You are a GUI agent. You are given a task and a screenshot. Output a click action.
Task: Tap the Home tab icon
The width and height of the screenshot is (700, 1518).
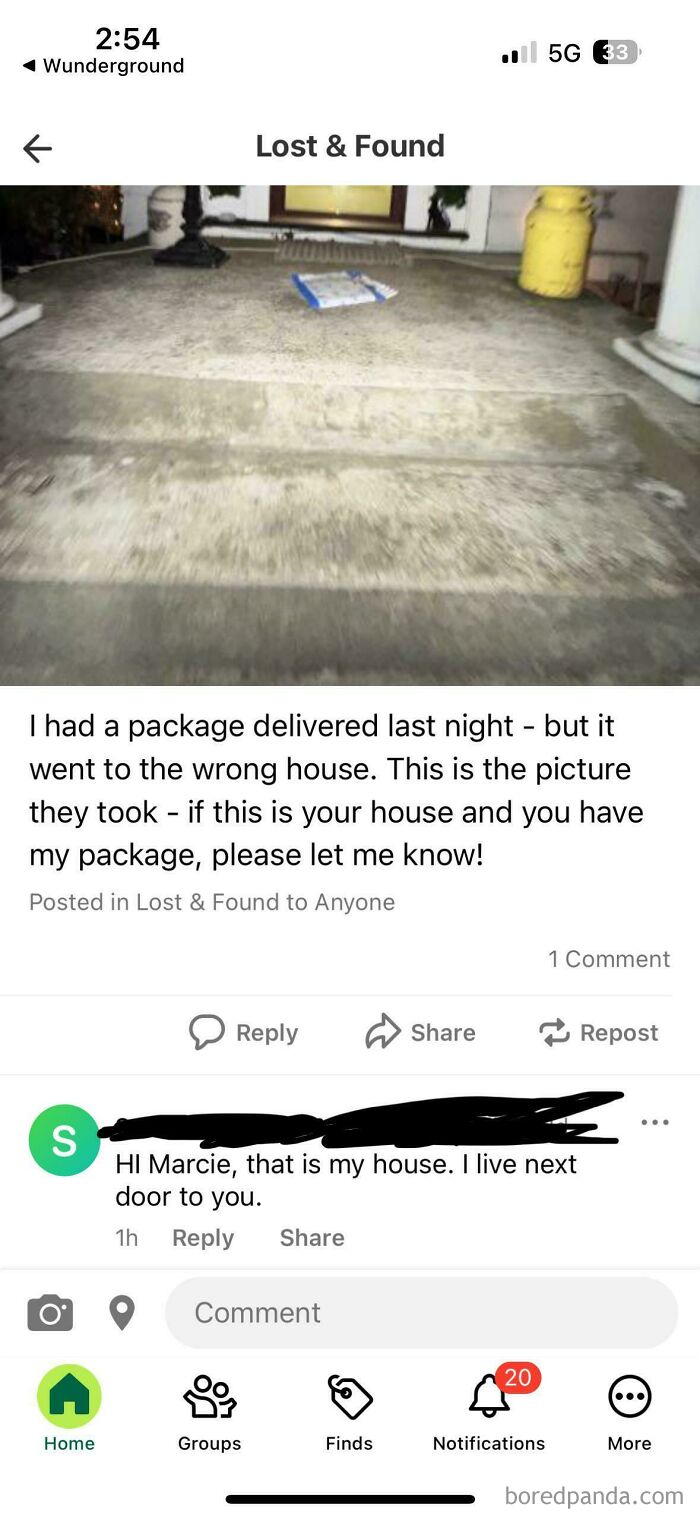69,1396
